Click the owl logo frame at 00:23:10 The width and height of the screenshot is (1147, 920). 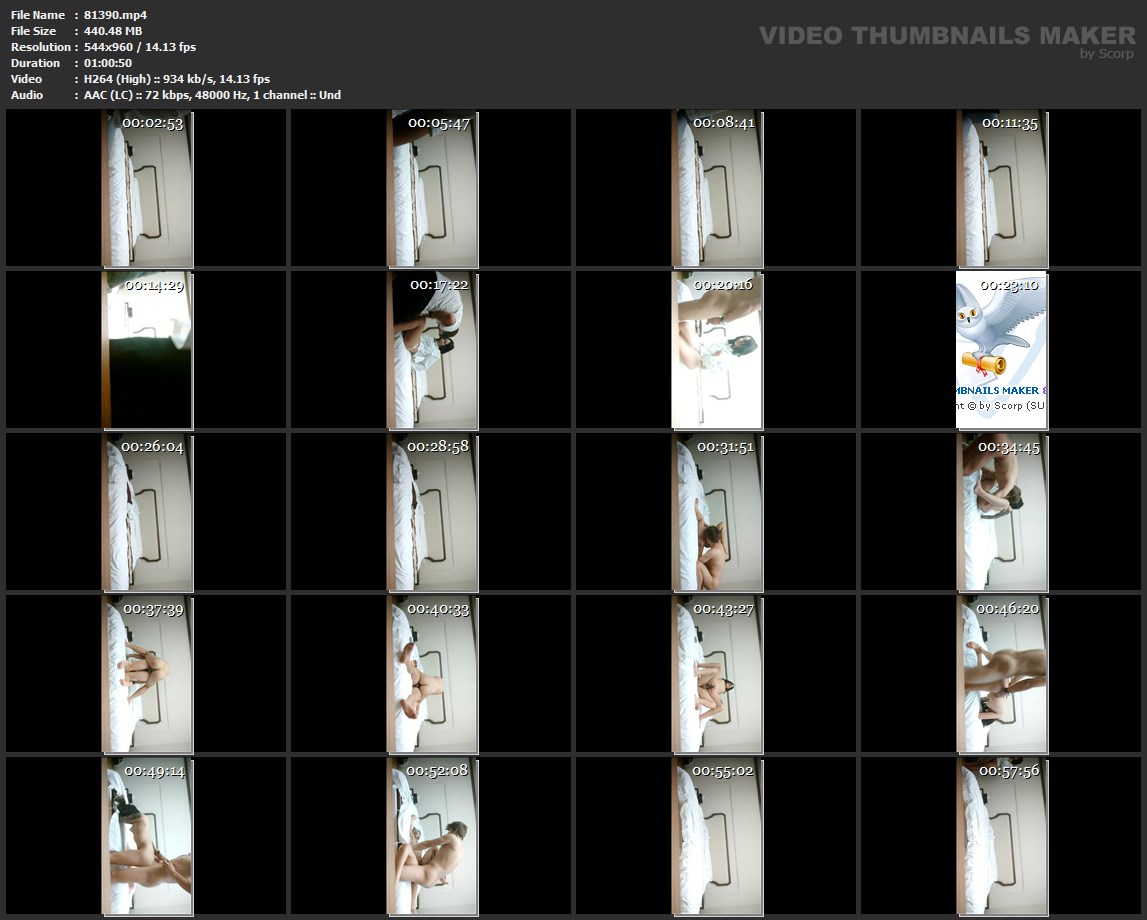pyautogui.click(x=1002, y=350)
